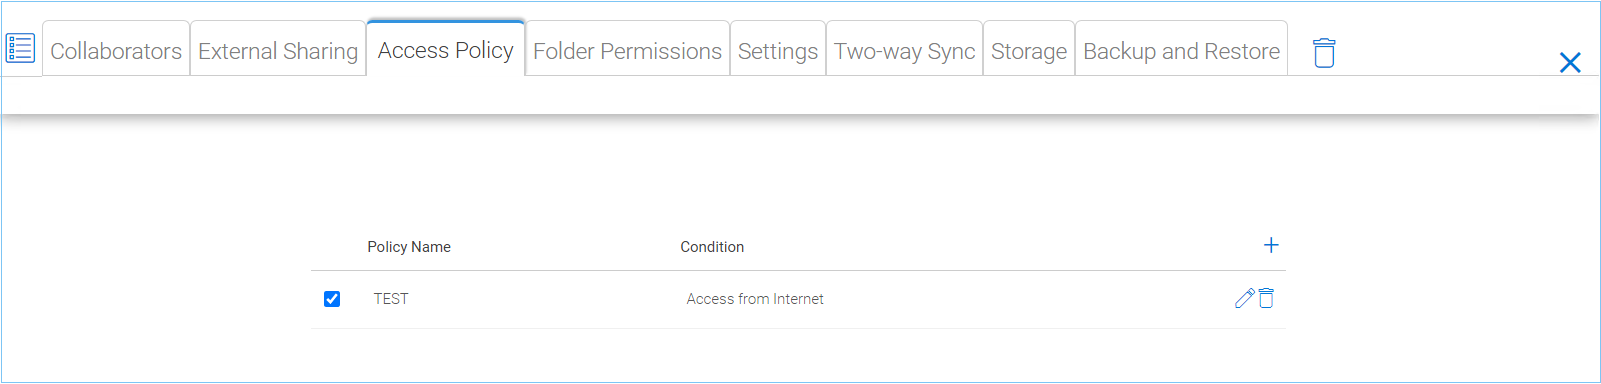Click the Policy Name column header
The image size is (1601, 384).
pyautogui.click(x=409, y=247)
